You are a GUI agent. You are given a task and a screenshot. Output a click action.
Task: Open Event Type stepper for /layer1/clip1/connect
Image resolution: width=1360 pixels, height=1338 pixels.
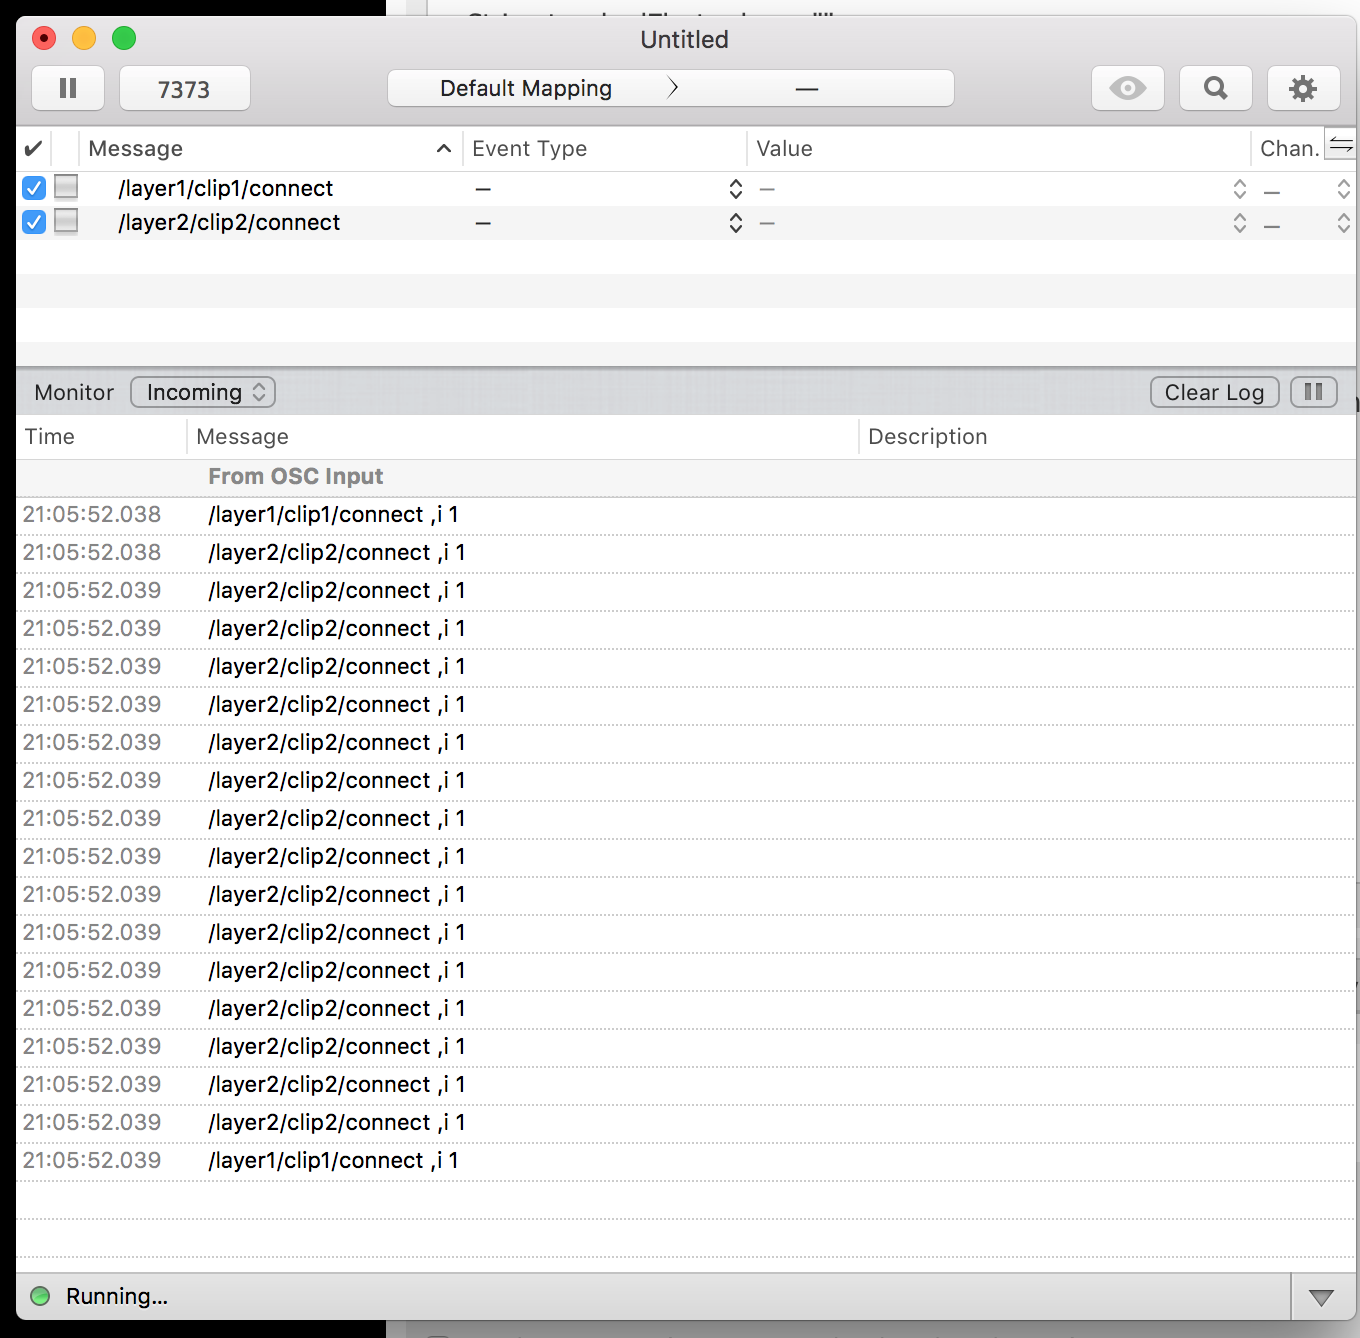coord(735,189)
